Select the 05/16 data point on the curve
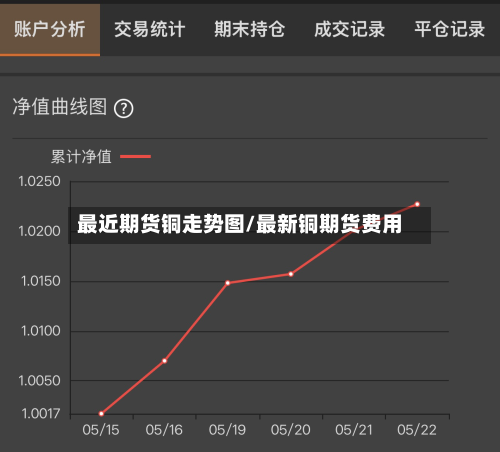The height and width of the screenshot is (452, 500). coord(165,361)
